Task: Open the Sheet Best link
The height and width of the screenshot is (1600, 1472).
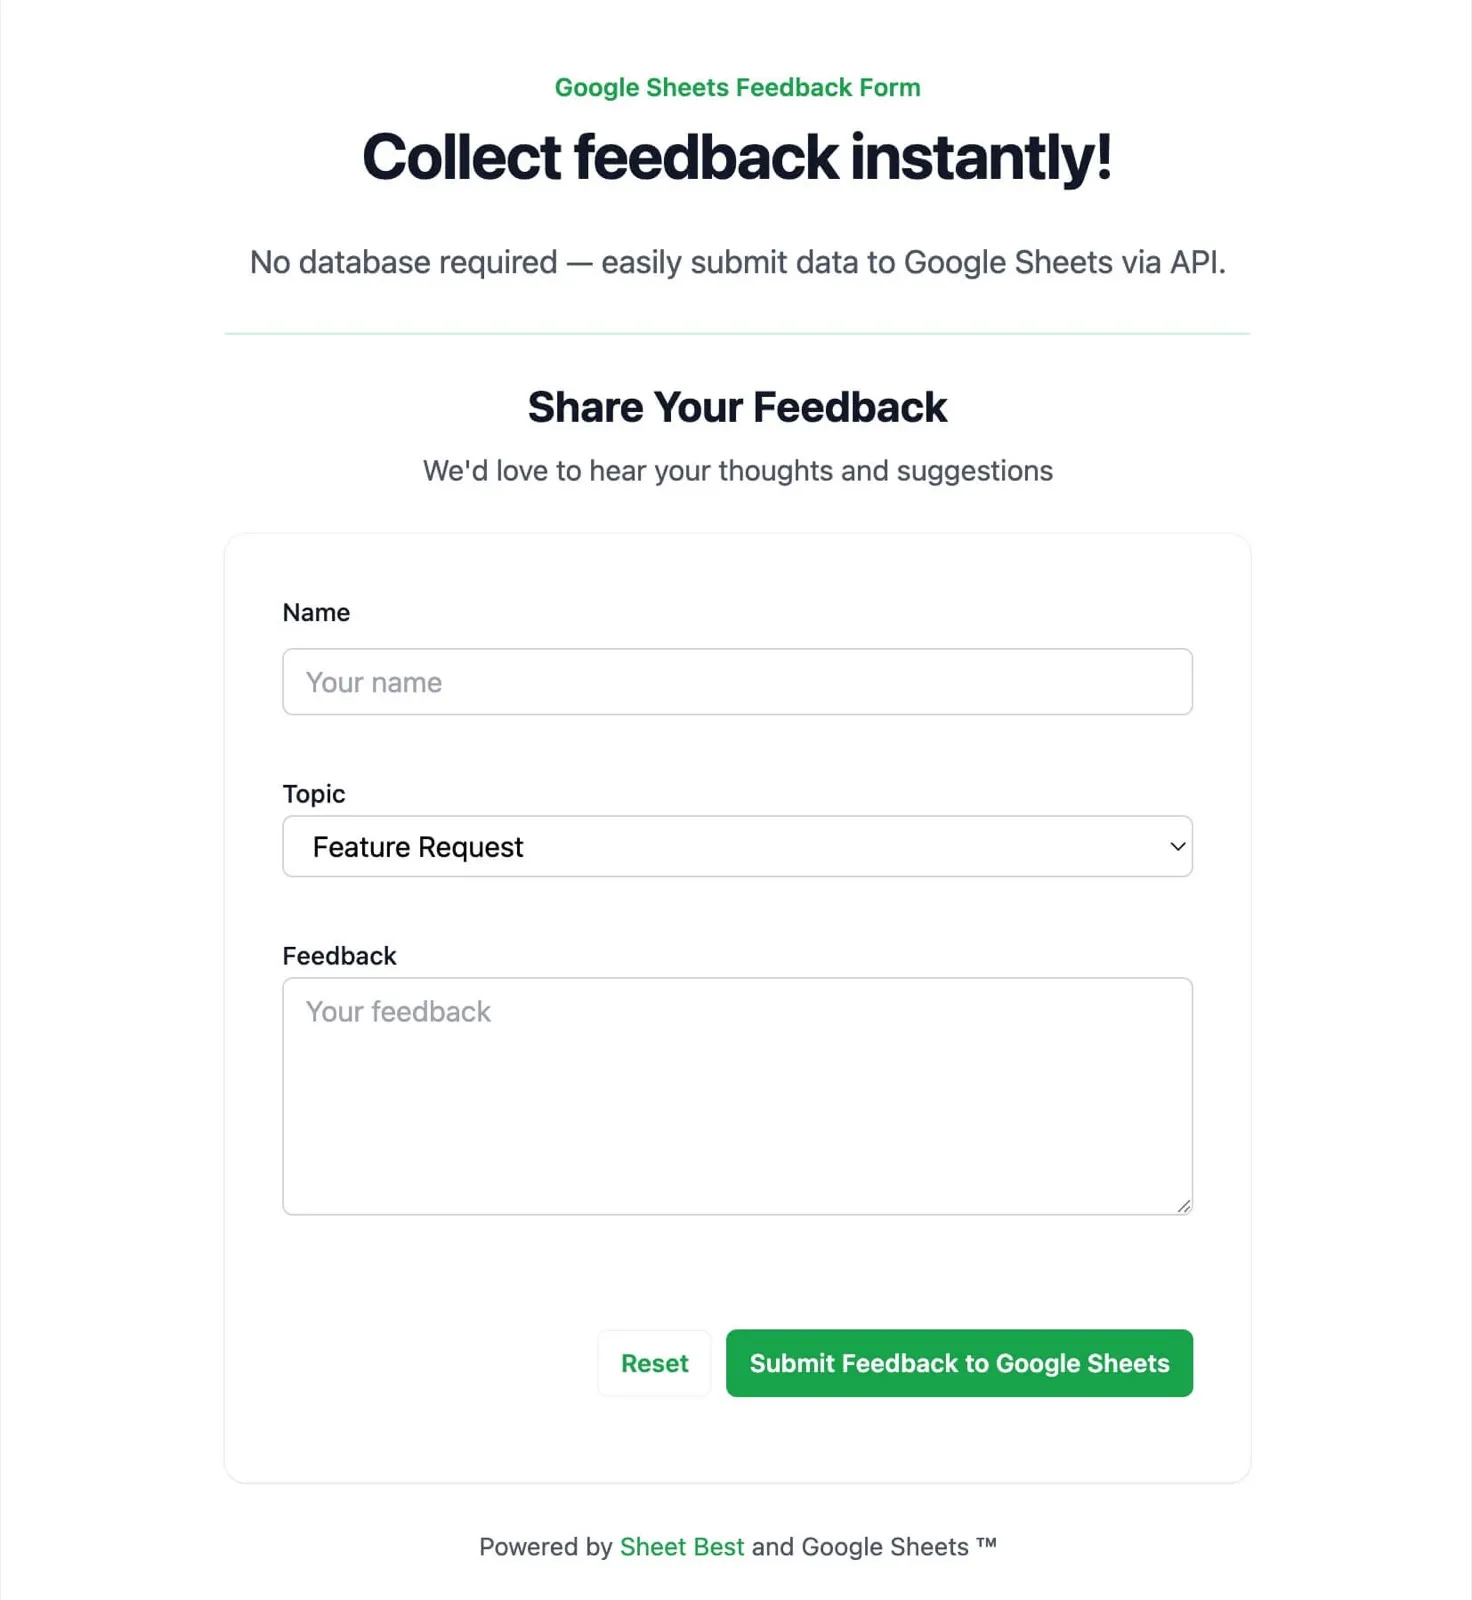Action: 681,1546
